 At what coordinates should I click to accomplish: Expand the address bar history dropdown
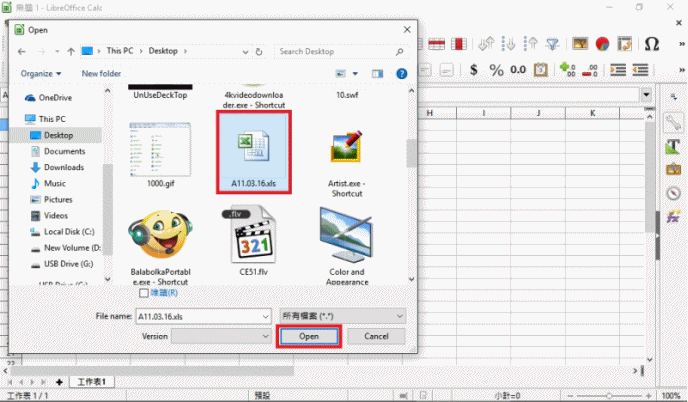tap(245, 52)
